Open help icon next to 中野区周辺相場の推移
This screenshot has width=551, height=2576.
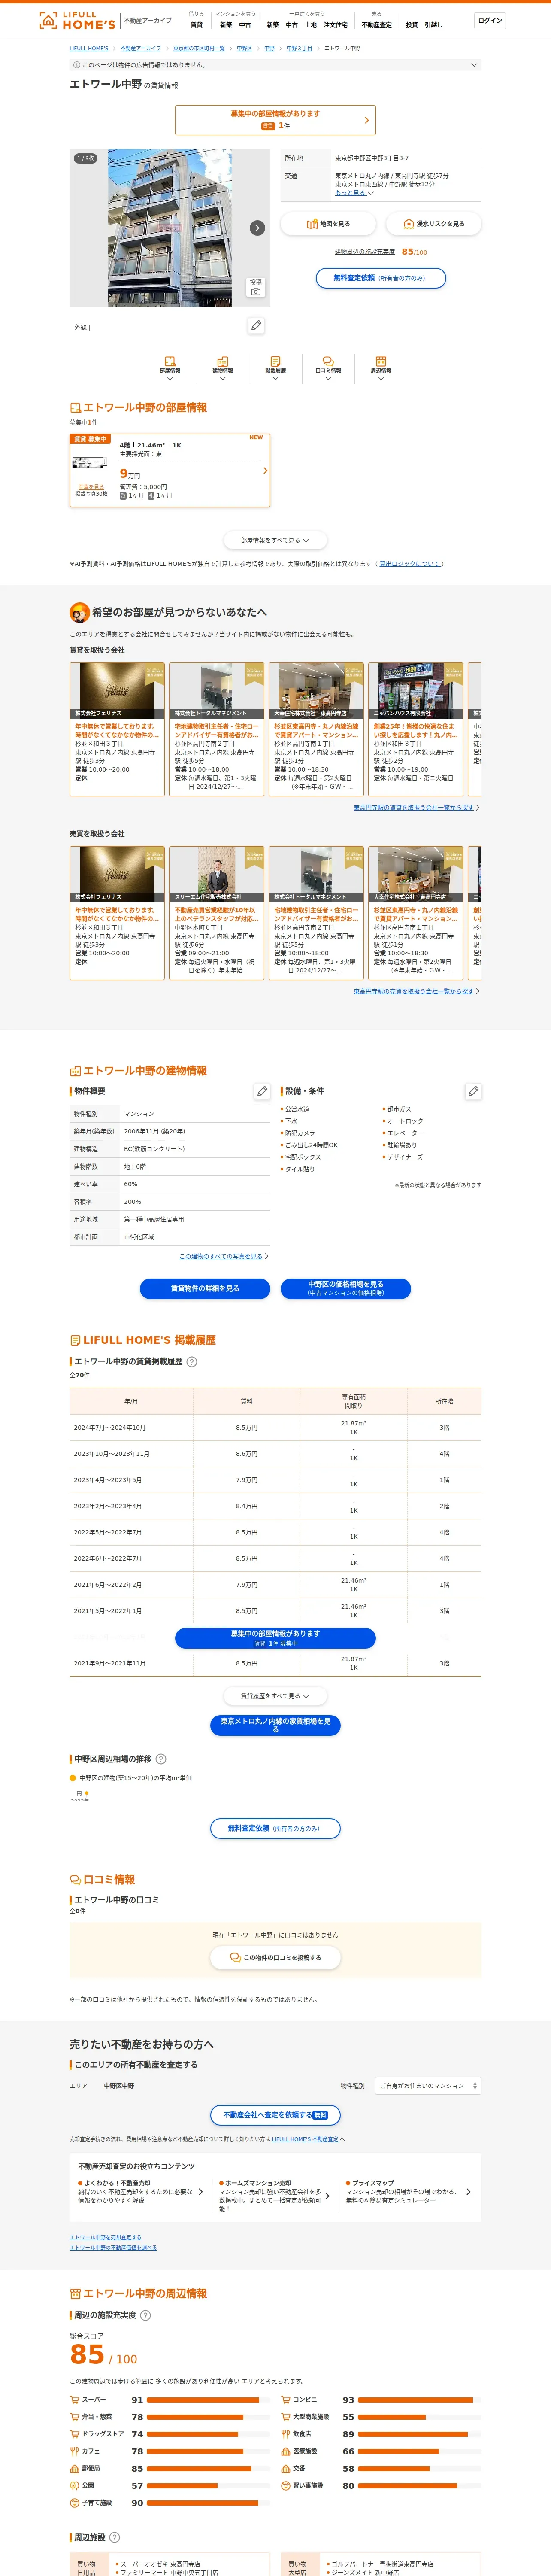pyautogui.click(x=161, y=1759)
